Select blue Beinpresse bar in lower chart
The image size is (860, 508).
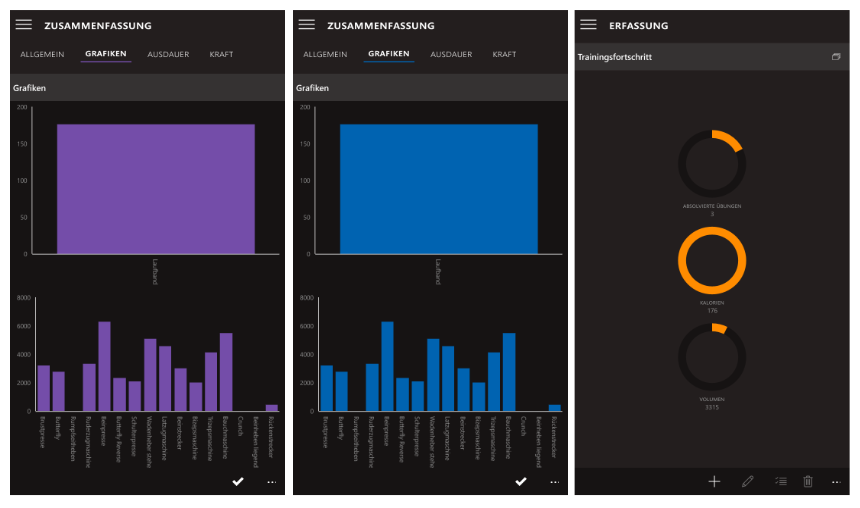click(x=387, y=366)
